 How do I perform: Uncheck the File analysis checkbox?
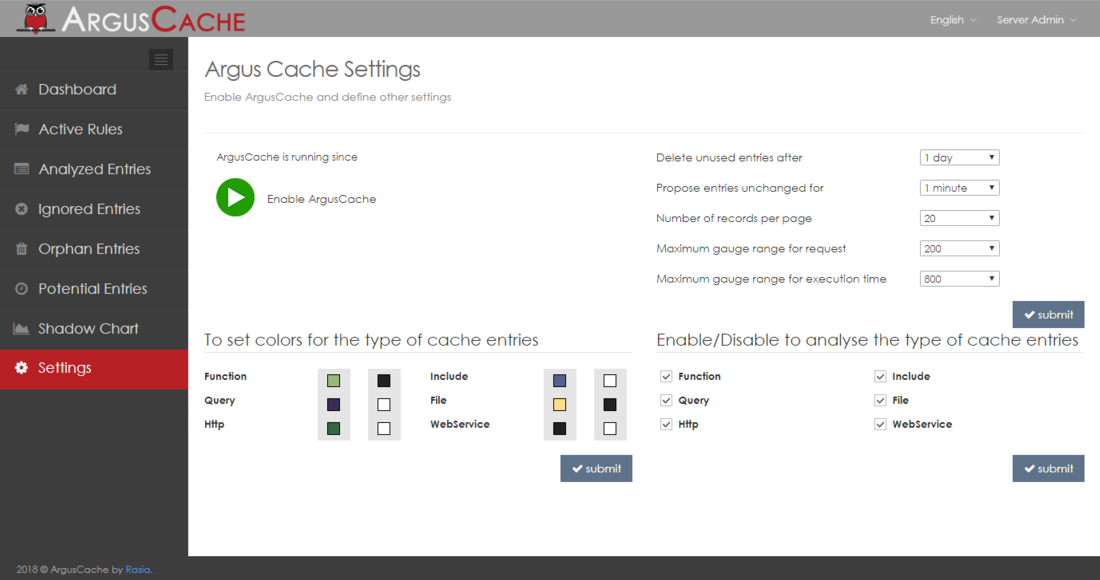880,400
